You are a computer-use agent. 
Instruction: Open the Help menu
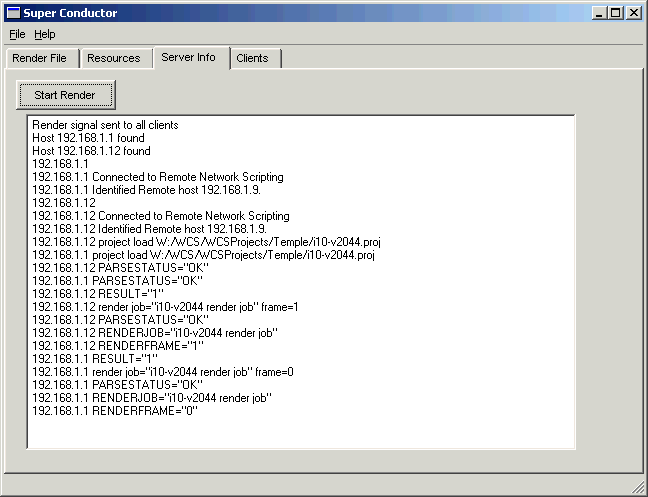45,34
